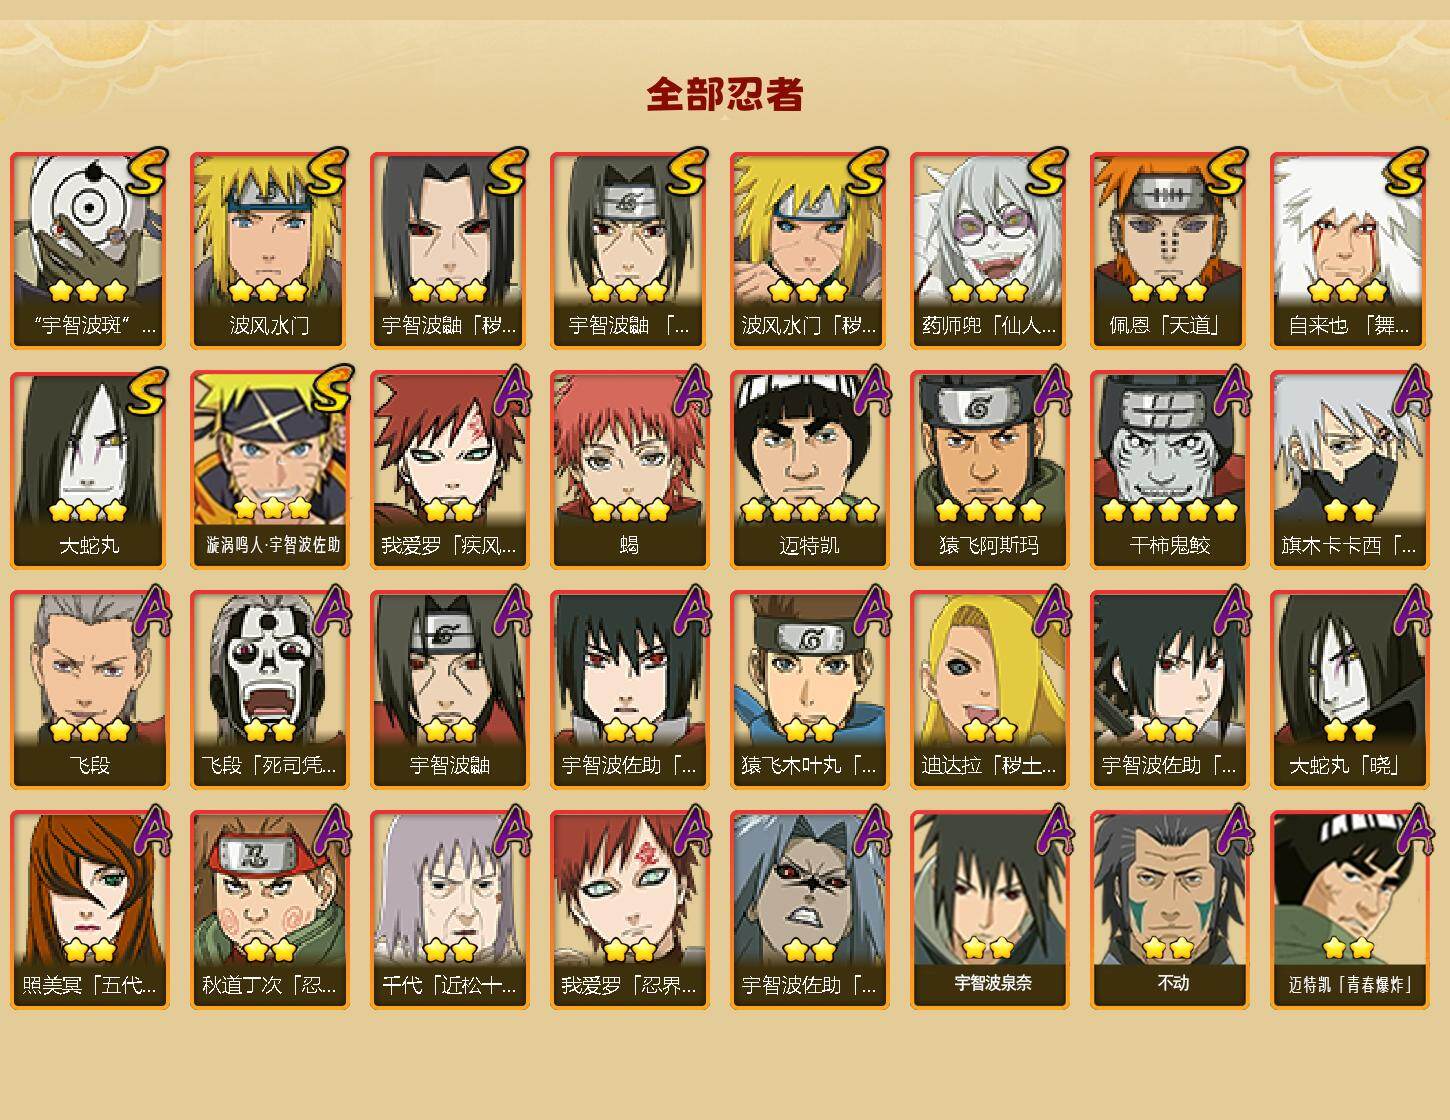Pick the 迪达拉「秽土 ninja card
Viewport: 1450px width, 1120px height.
tap(989, 690)
